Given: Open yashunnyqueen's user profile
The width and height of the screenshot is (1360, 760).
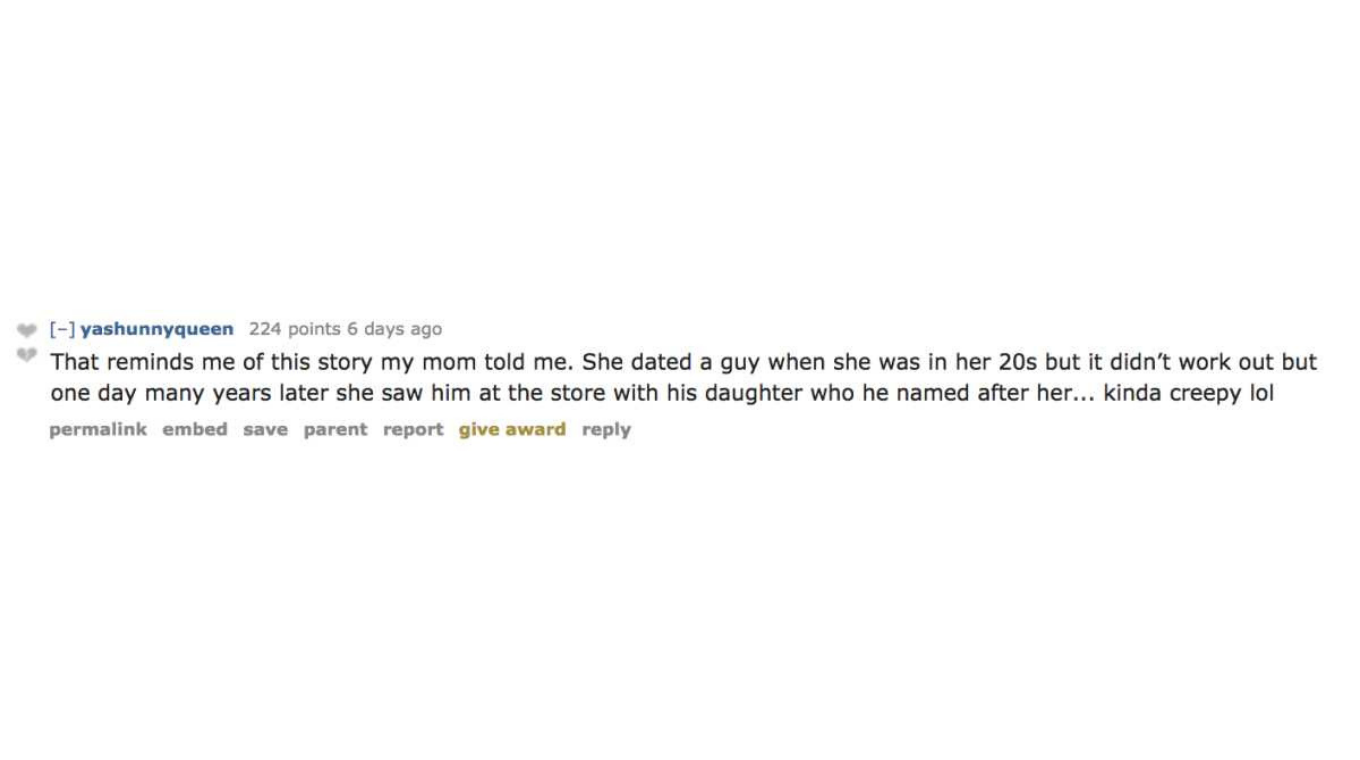Looking at the screenshot, I should click(157, 329).
